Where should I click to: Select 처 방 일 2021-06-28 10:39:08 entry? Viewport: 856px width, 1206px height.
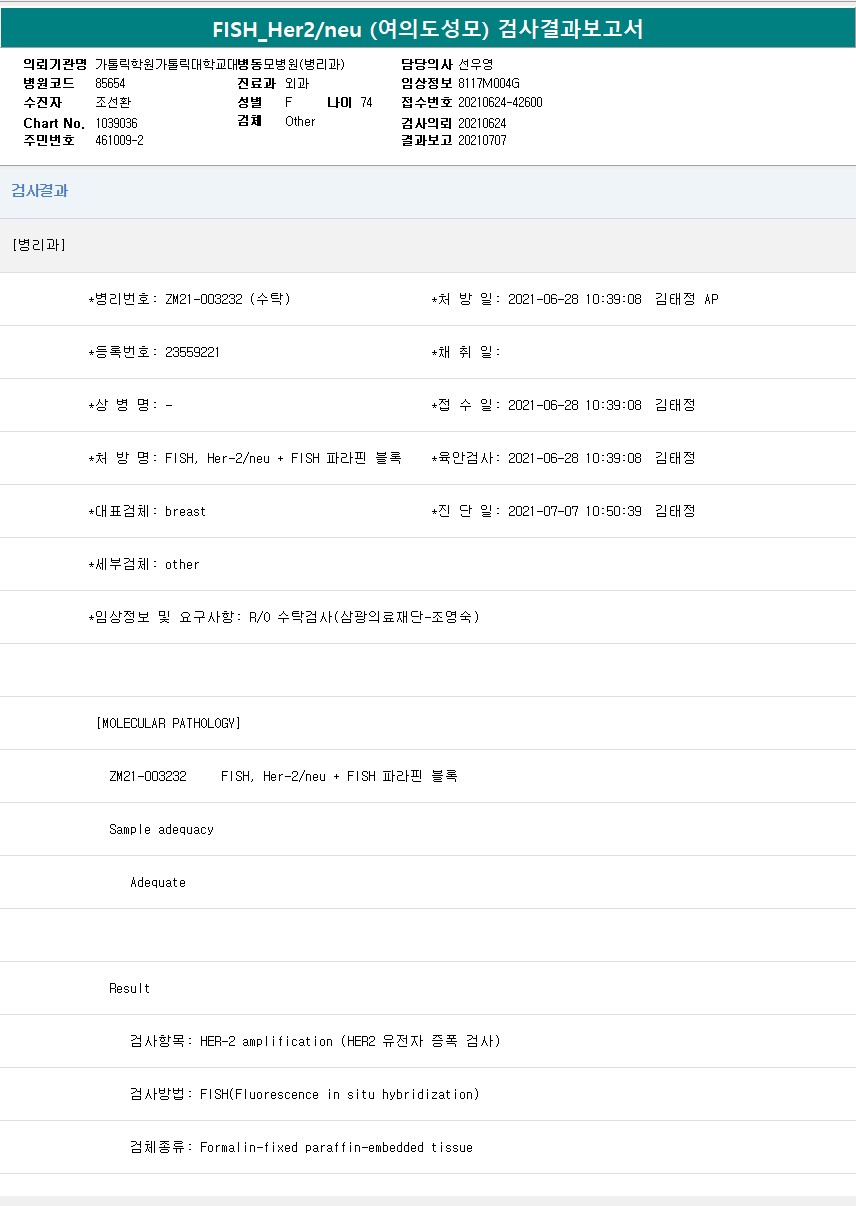click(574, 299)
